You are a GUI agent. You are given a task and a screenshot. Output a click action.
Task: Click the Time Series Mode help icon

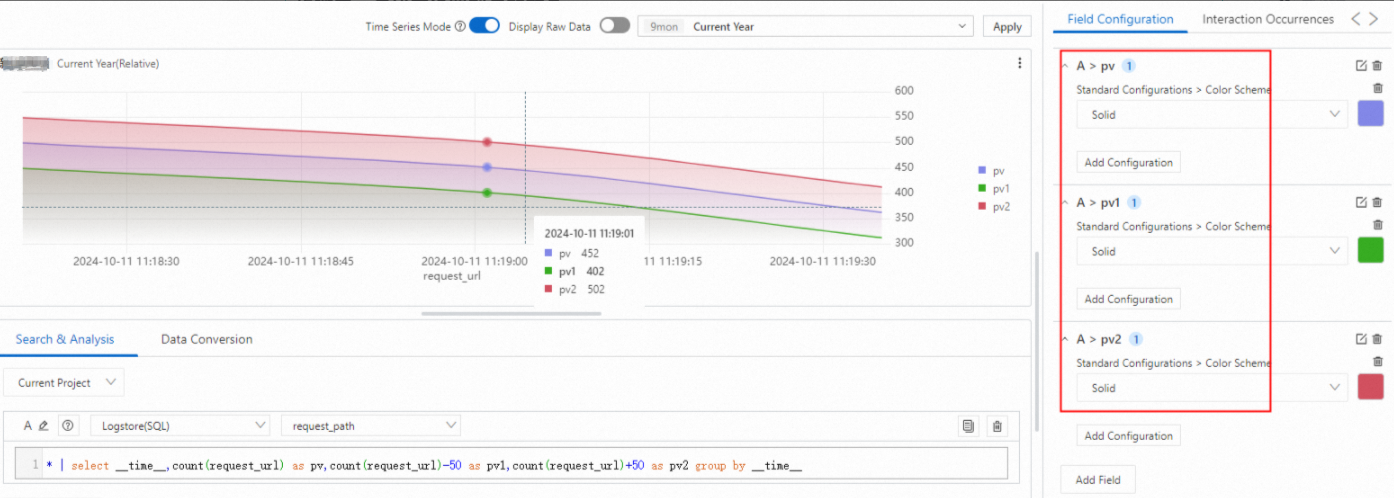click(460, 27)
